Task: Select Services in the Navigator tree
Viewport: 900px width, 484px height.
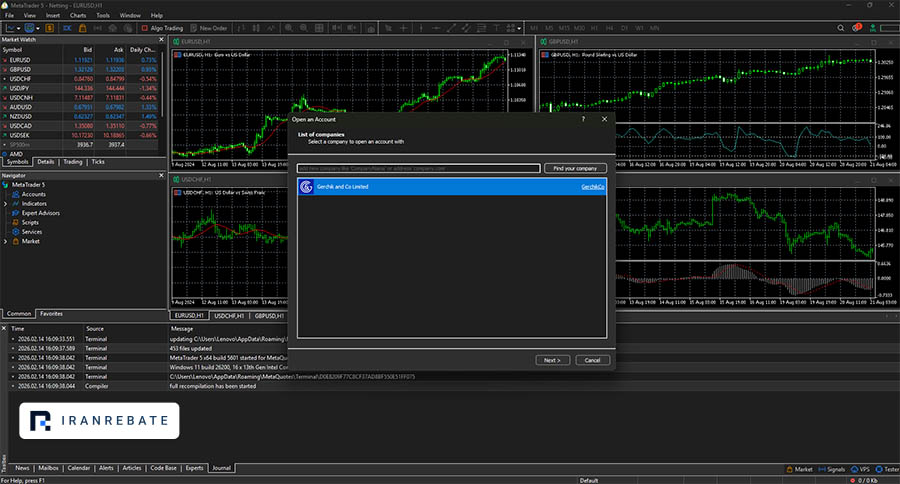Action: (x=32, y=232)
